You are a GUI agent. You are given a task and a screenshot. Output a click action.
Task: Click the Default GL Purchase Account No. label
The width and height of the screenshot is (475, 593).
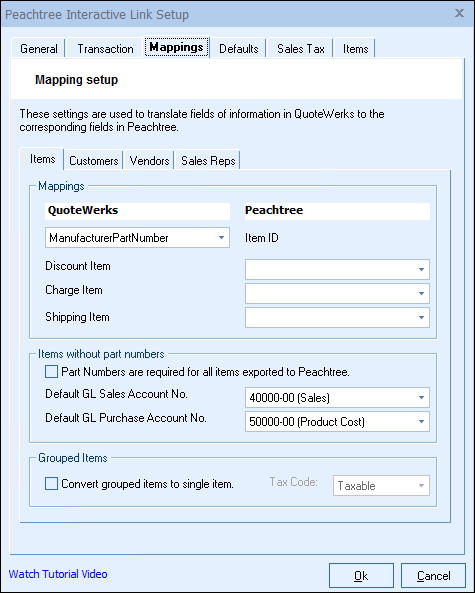click(x=126, y=418)
